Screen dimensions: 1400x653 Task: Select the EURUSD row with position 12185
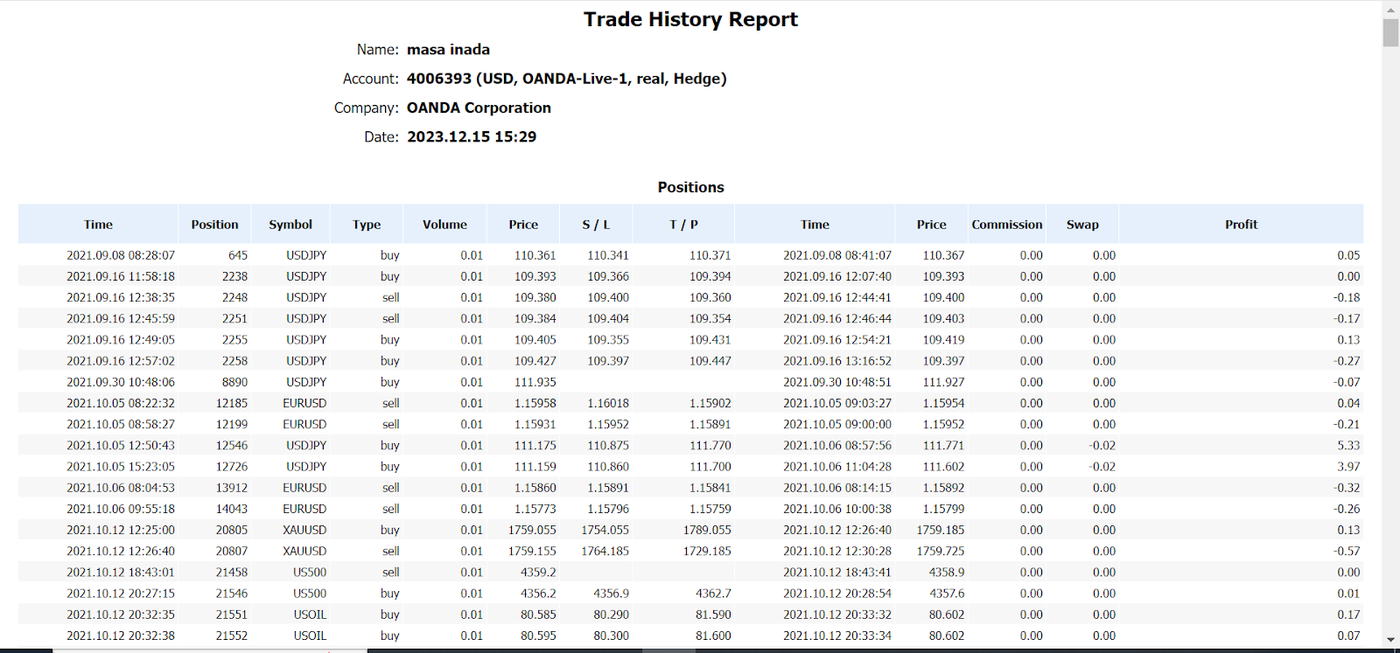point(400,403)
